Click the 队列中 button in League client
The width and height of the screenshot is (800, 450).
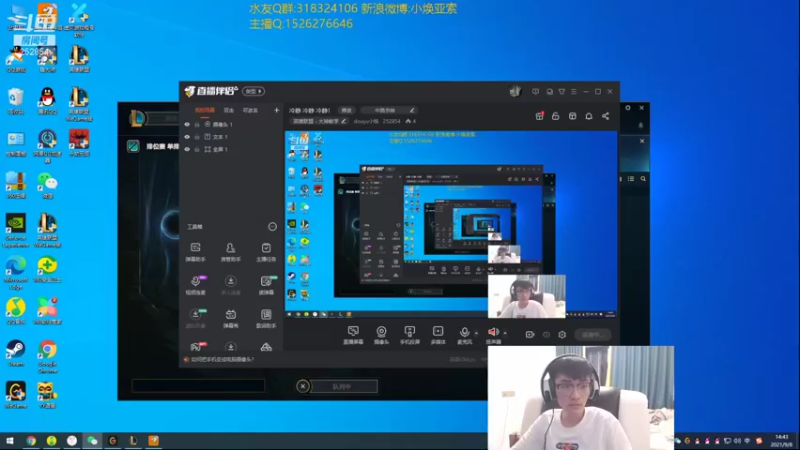pyautogui.click(x=344, y=386)
